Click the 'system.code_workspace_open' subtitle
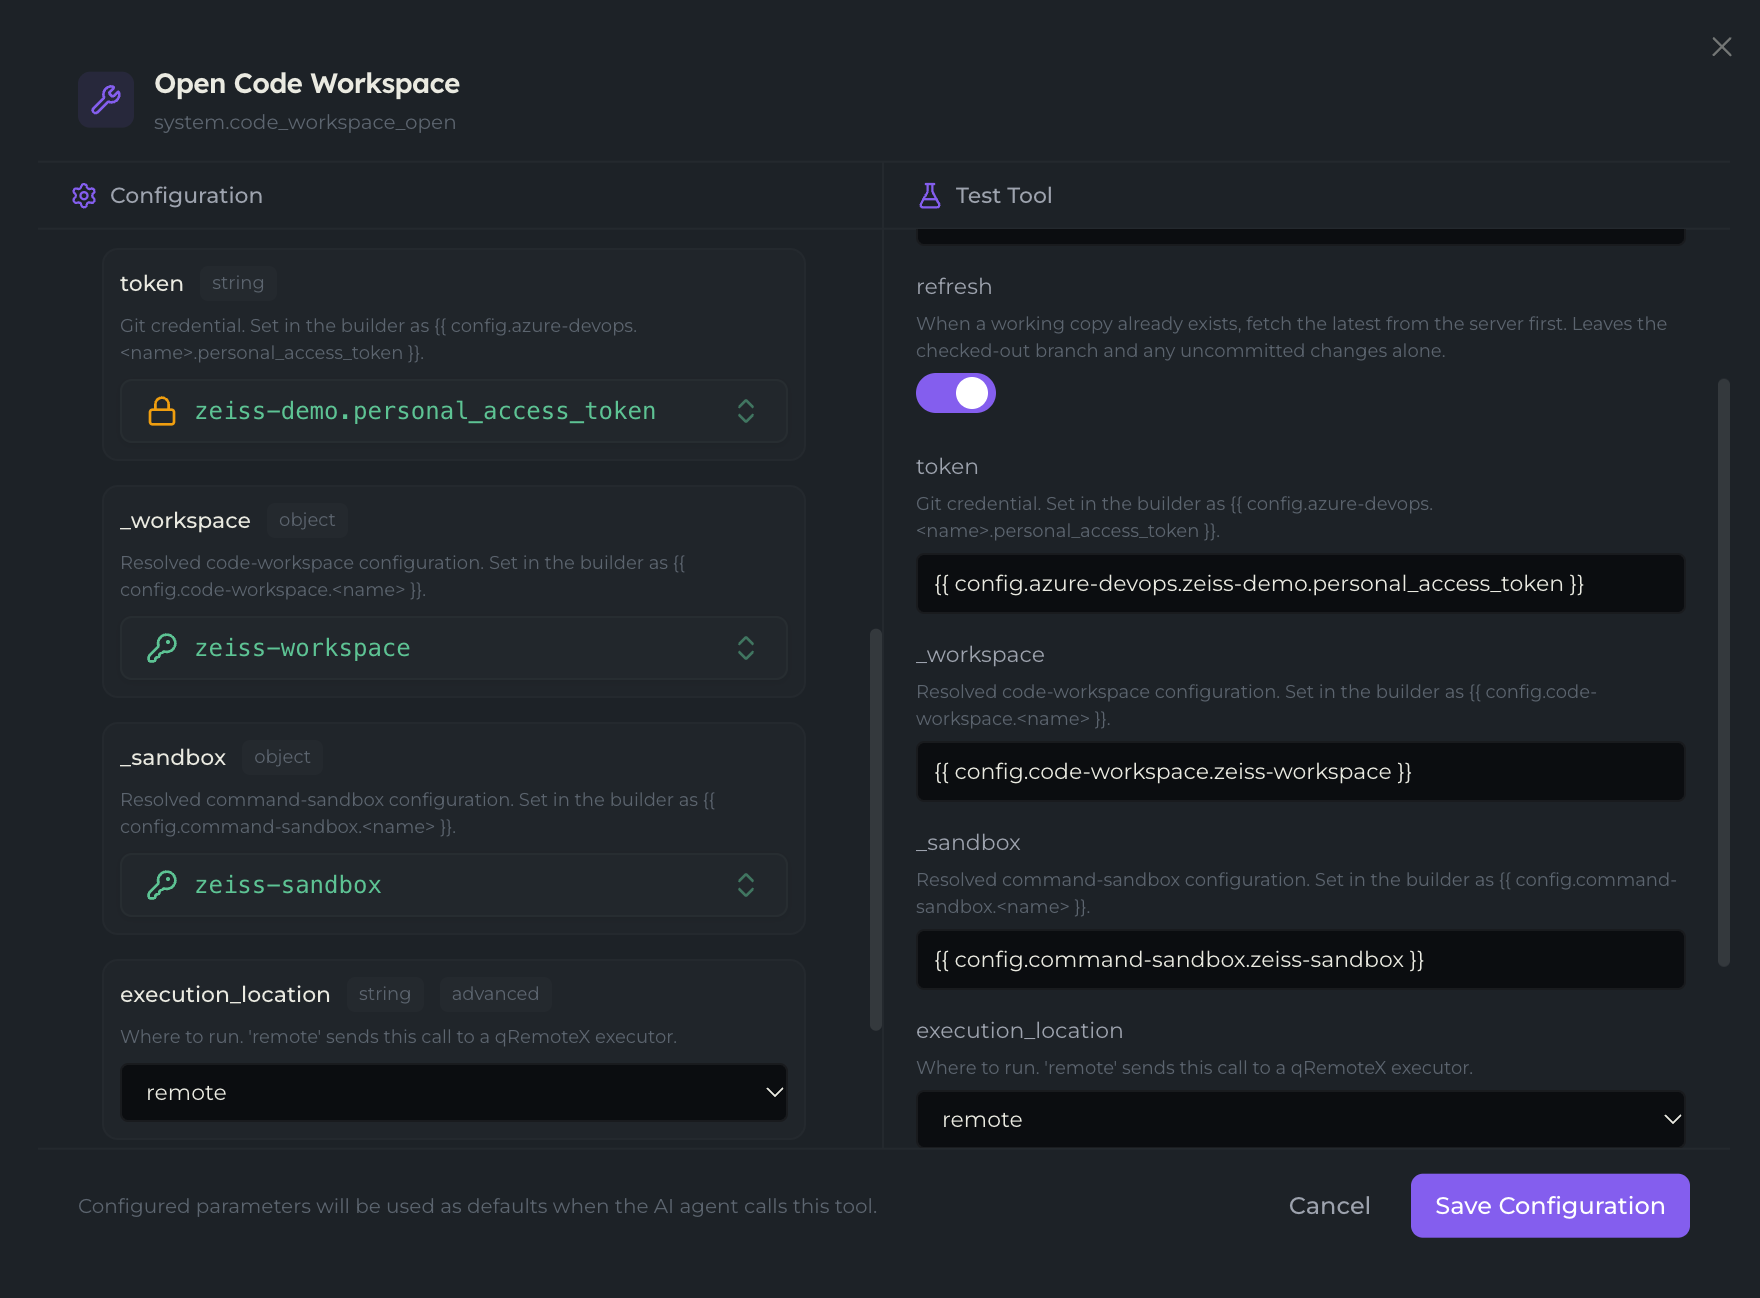 click(x=305, y=122)
